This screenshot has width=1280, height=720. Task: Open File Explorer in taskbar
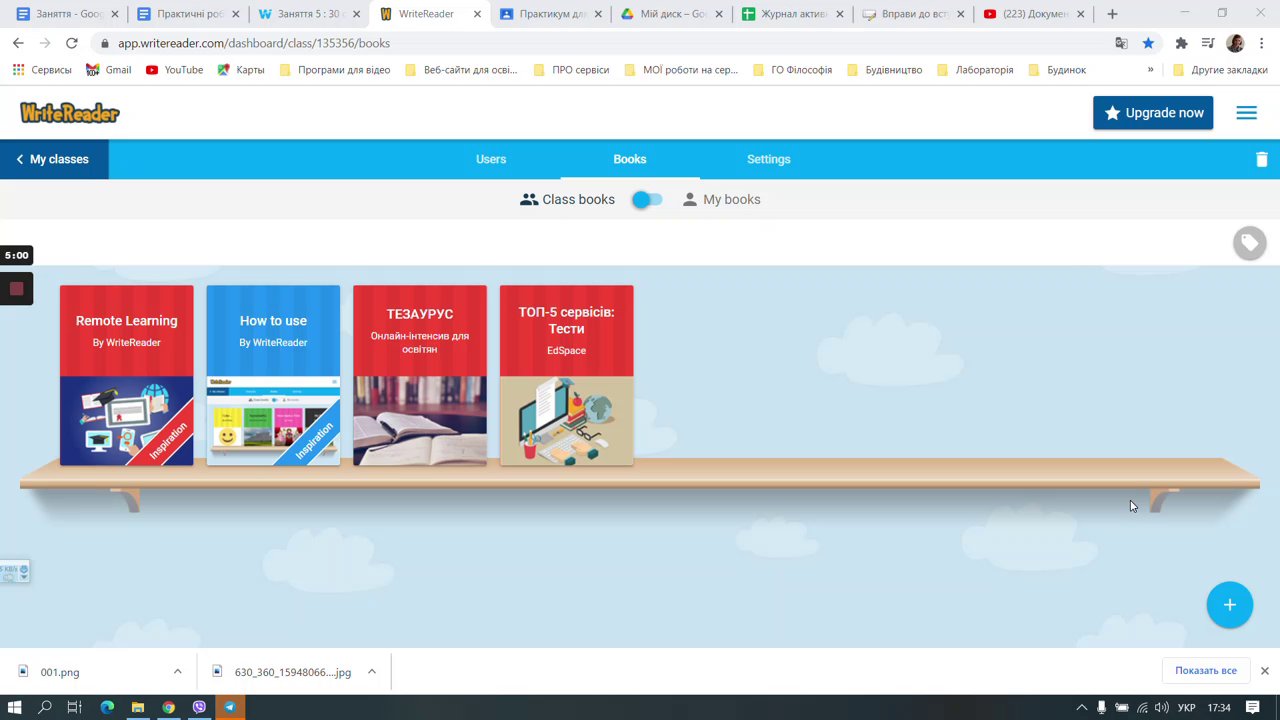click(138, 707)
